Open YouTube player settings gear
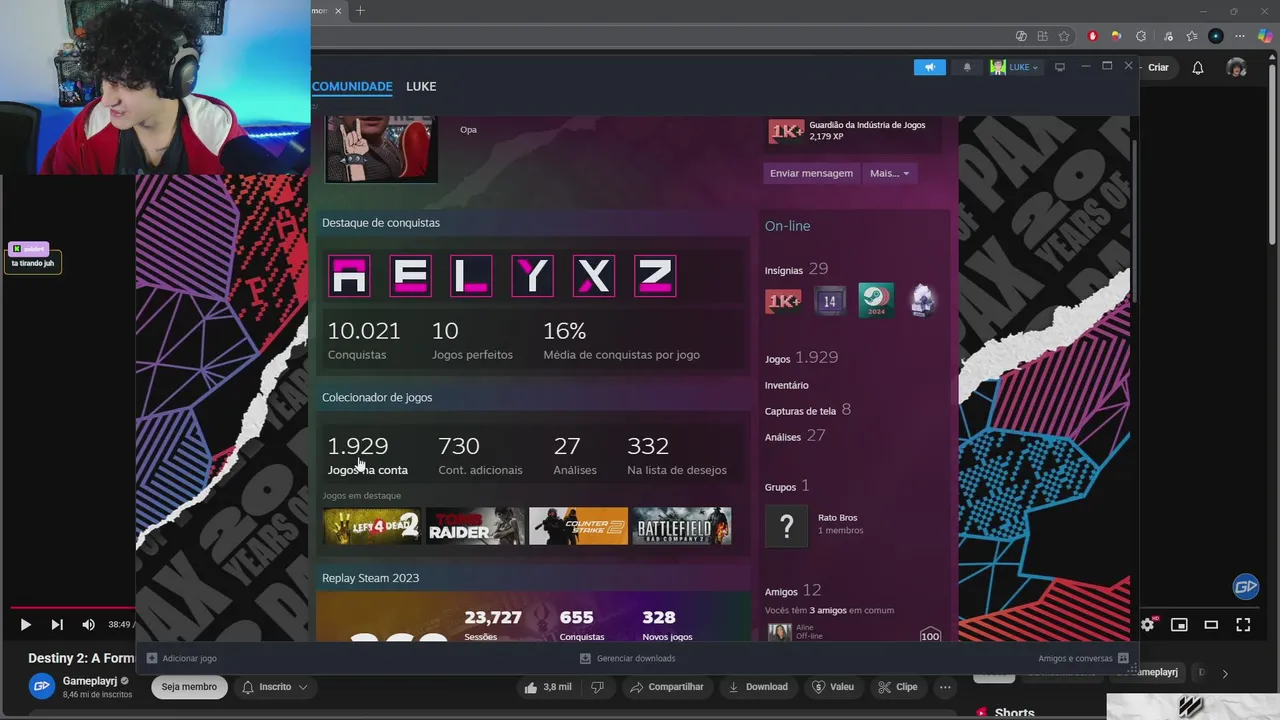The height and width of the screenshot is (720, 1280). tap(1147, 625)
